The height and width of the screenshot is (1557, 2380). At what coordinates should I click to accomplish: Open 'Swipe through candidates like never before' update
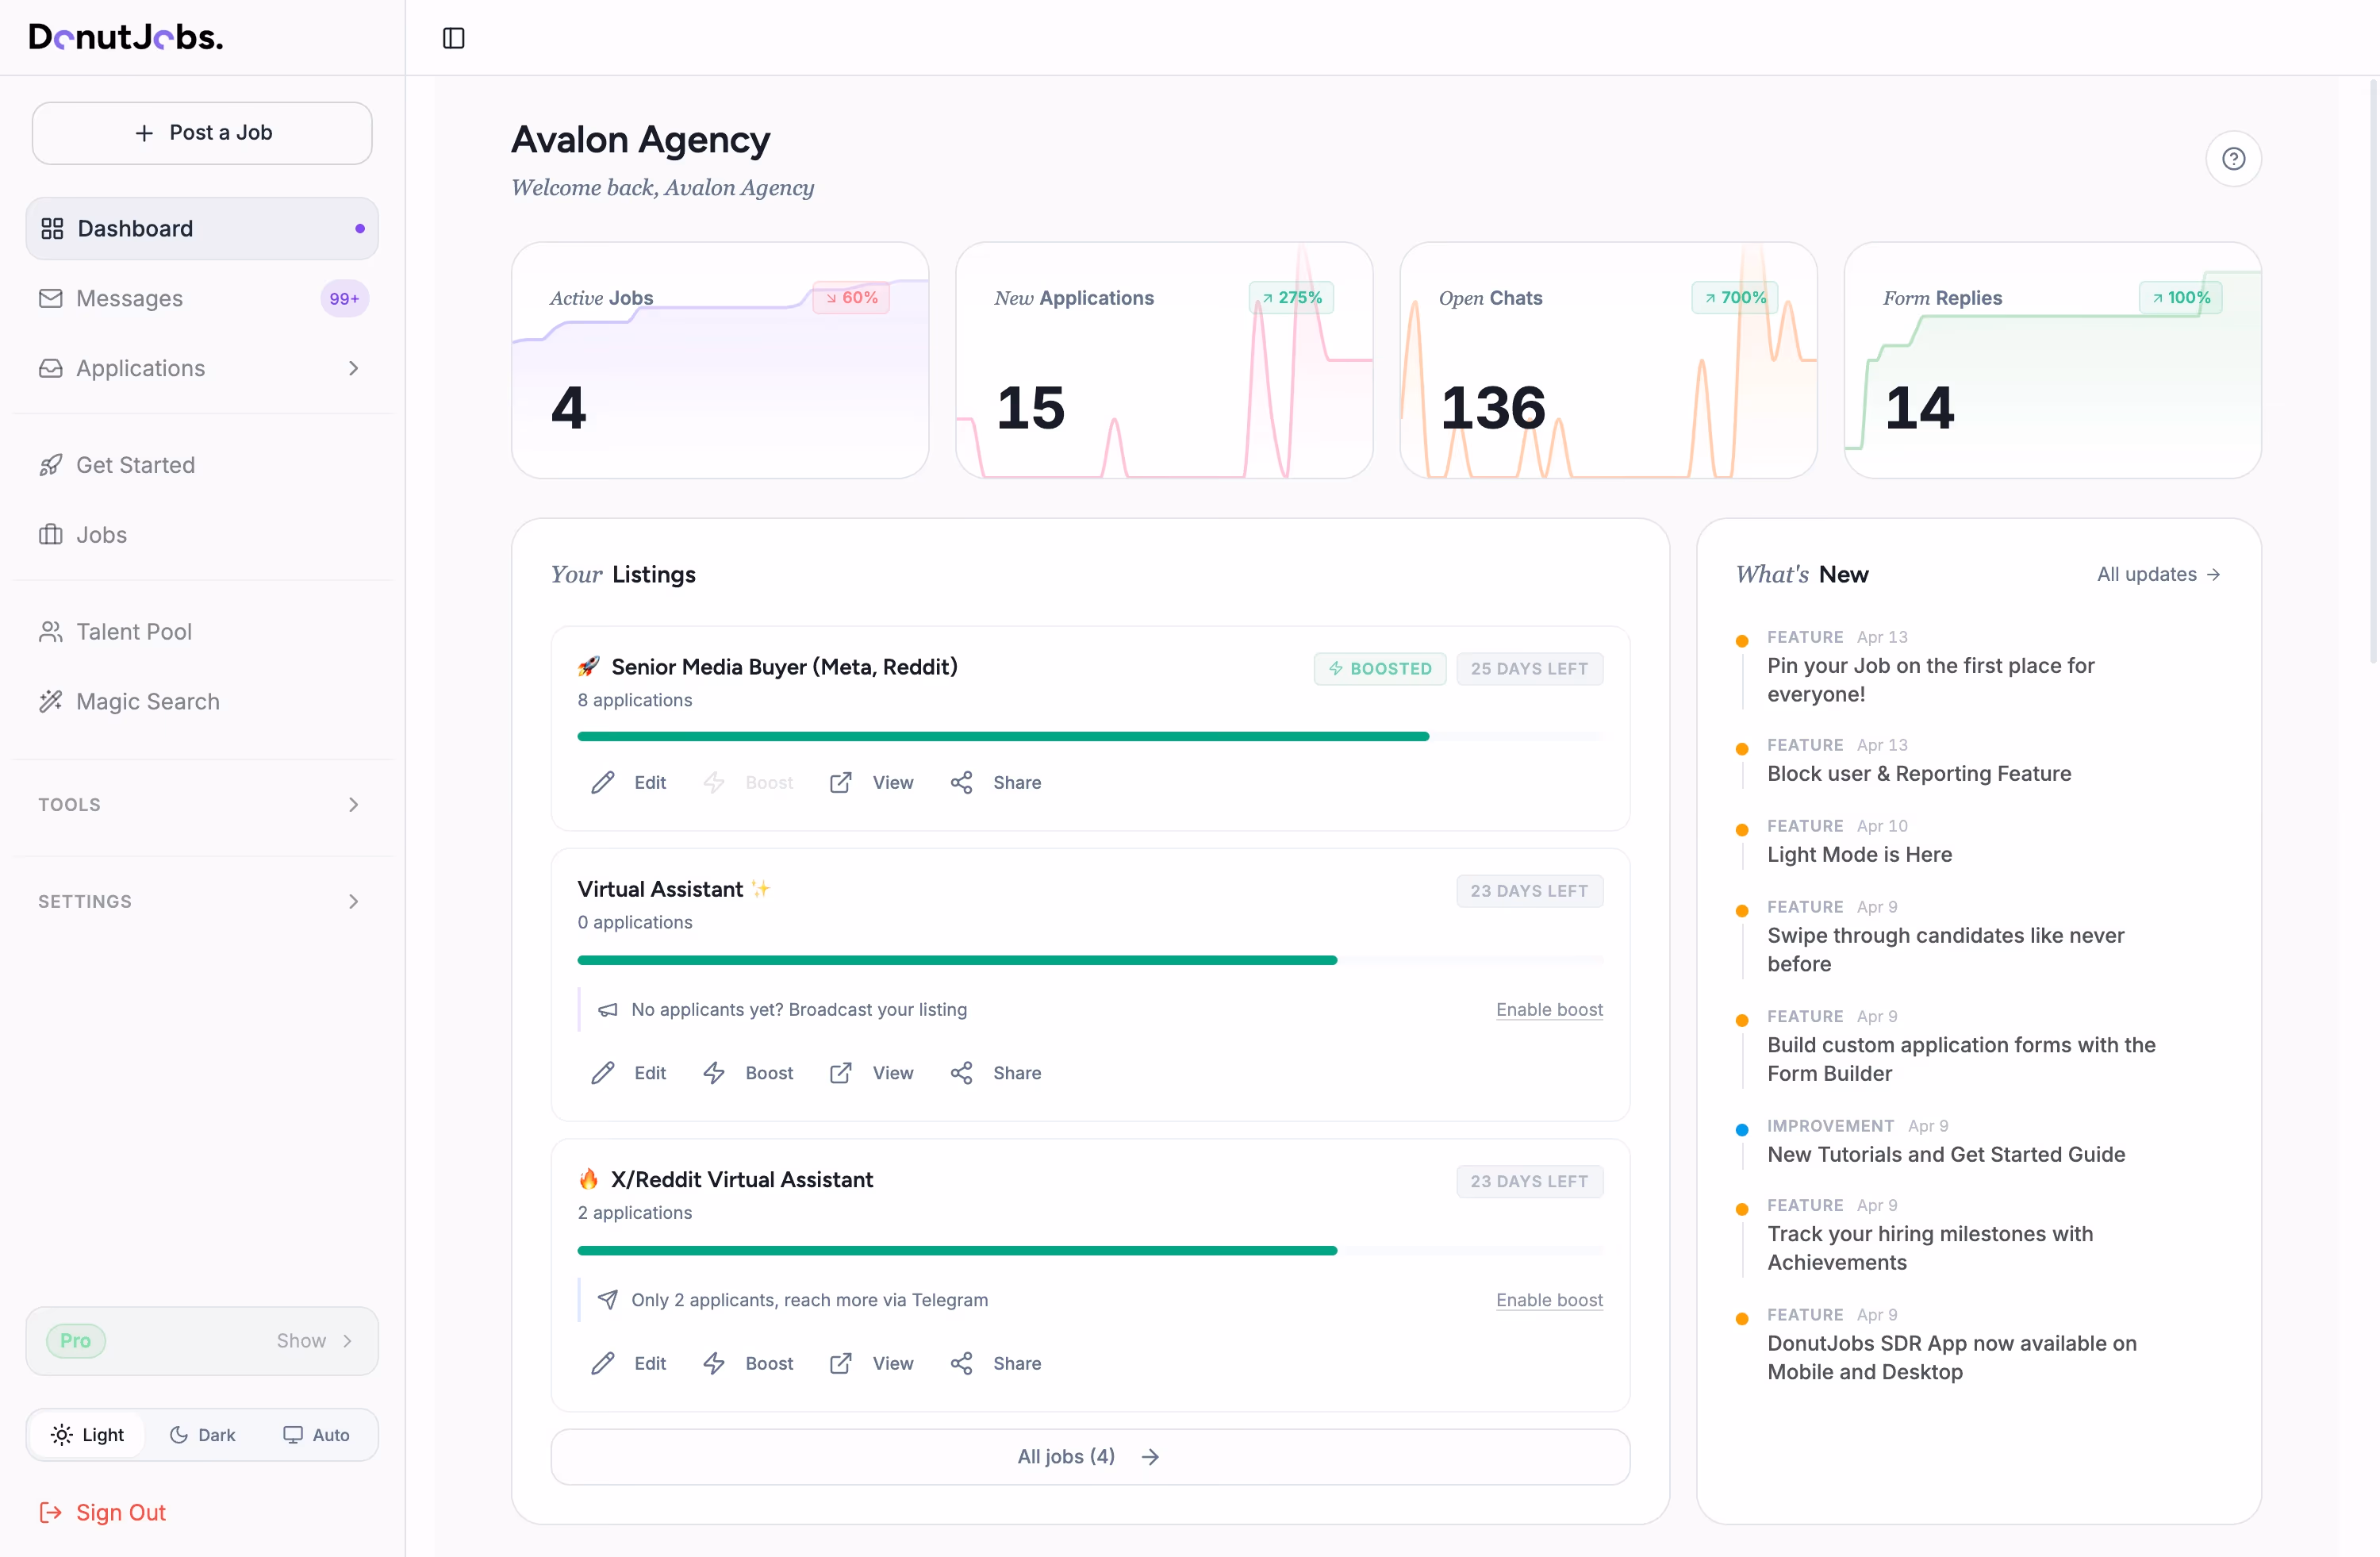coord(1945,949)
